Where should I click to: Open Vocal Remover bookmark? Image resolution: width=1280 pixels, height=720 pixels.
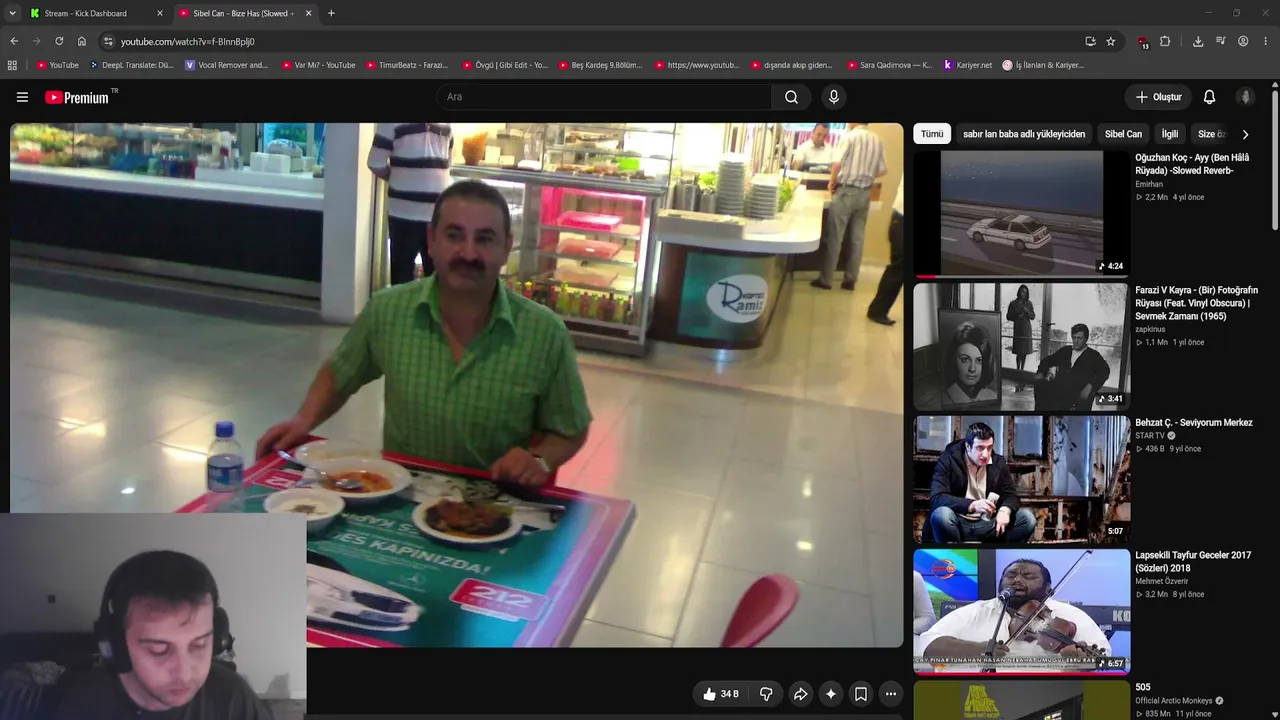[x=227, y=65]
